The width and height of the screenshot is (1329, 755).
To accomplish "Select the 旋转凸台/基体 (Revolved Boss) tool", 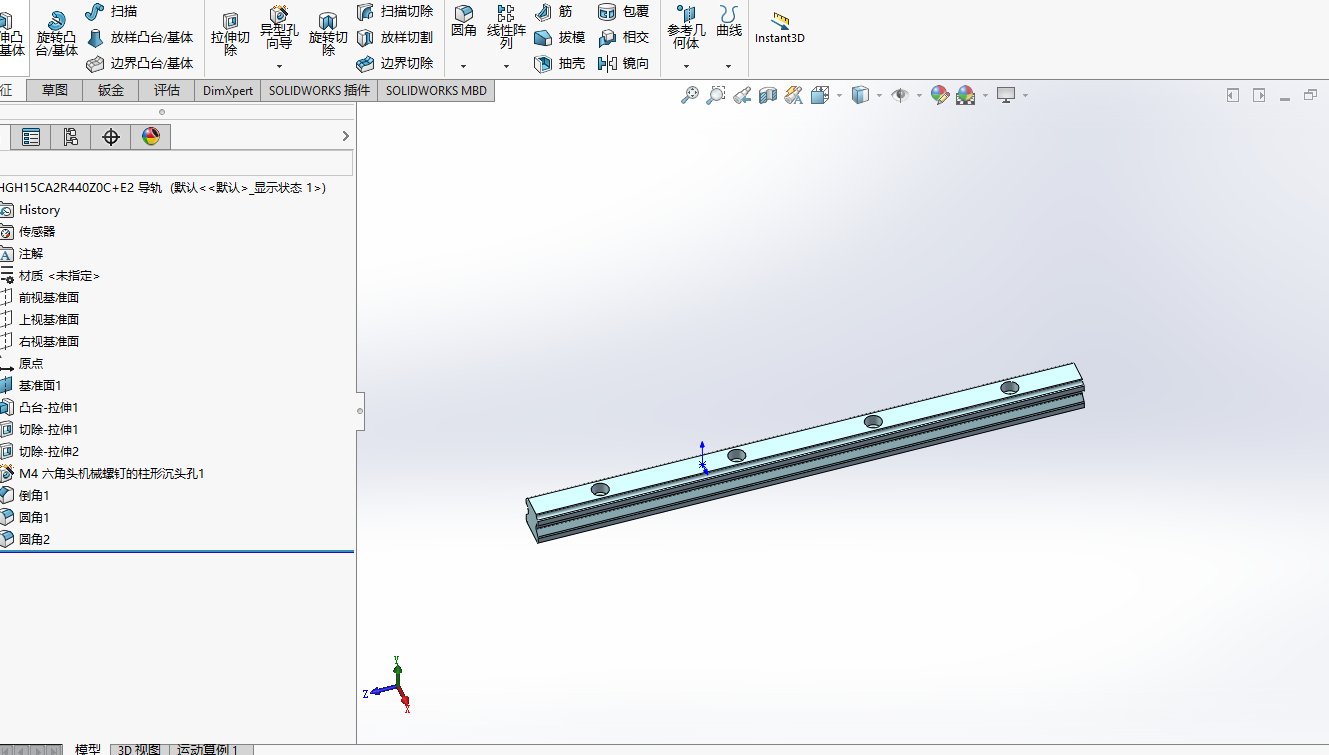I will coord(57,33).
